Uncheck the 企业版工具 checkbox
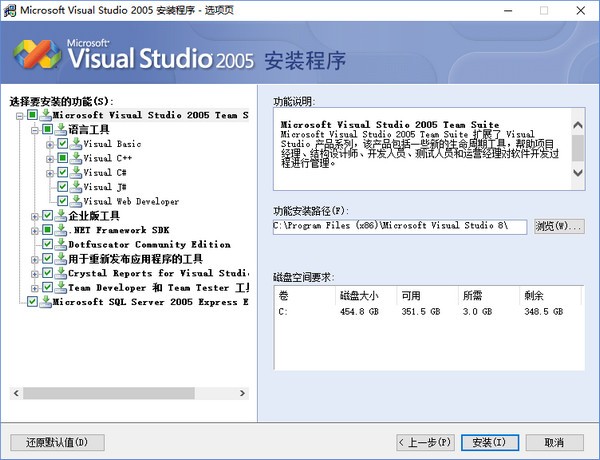Viewport: 600px width, 460px height. [x=47, y=215]
